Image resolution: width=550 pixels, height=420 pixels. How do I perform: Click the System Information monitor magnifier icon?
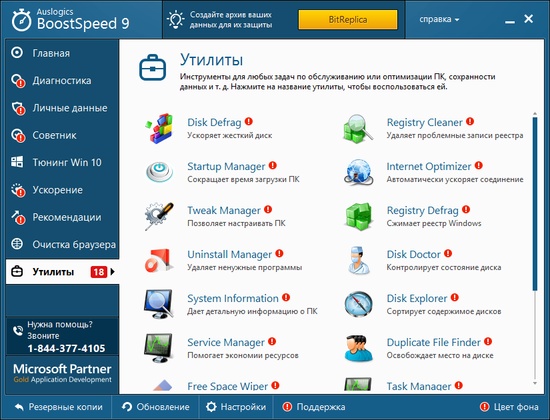[159, 304]
